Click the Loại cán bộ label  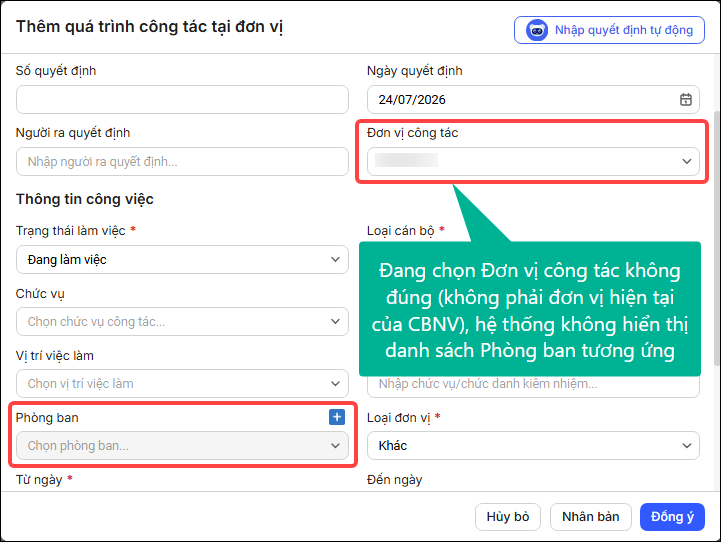tap(401, 231)
